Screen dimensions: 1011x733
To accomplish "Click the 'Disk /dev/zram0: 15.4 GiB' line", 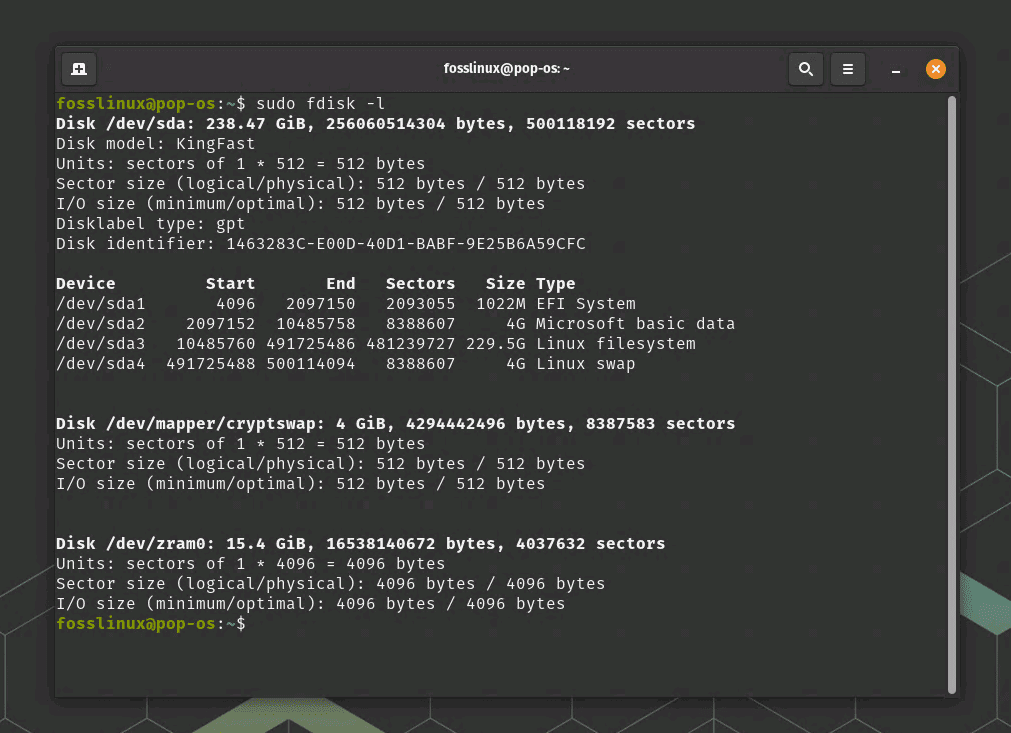I will click(x=360, y=543).
